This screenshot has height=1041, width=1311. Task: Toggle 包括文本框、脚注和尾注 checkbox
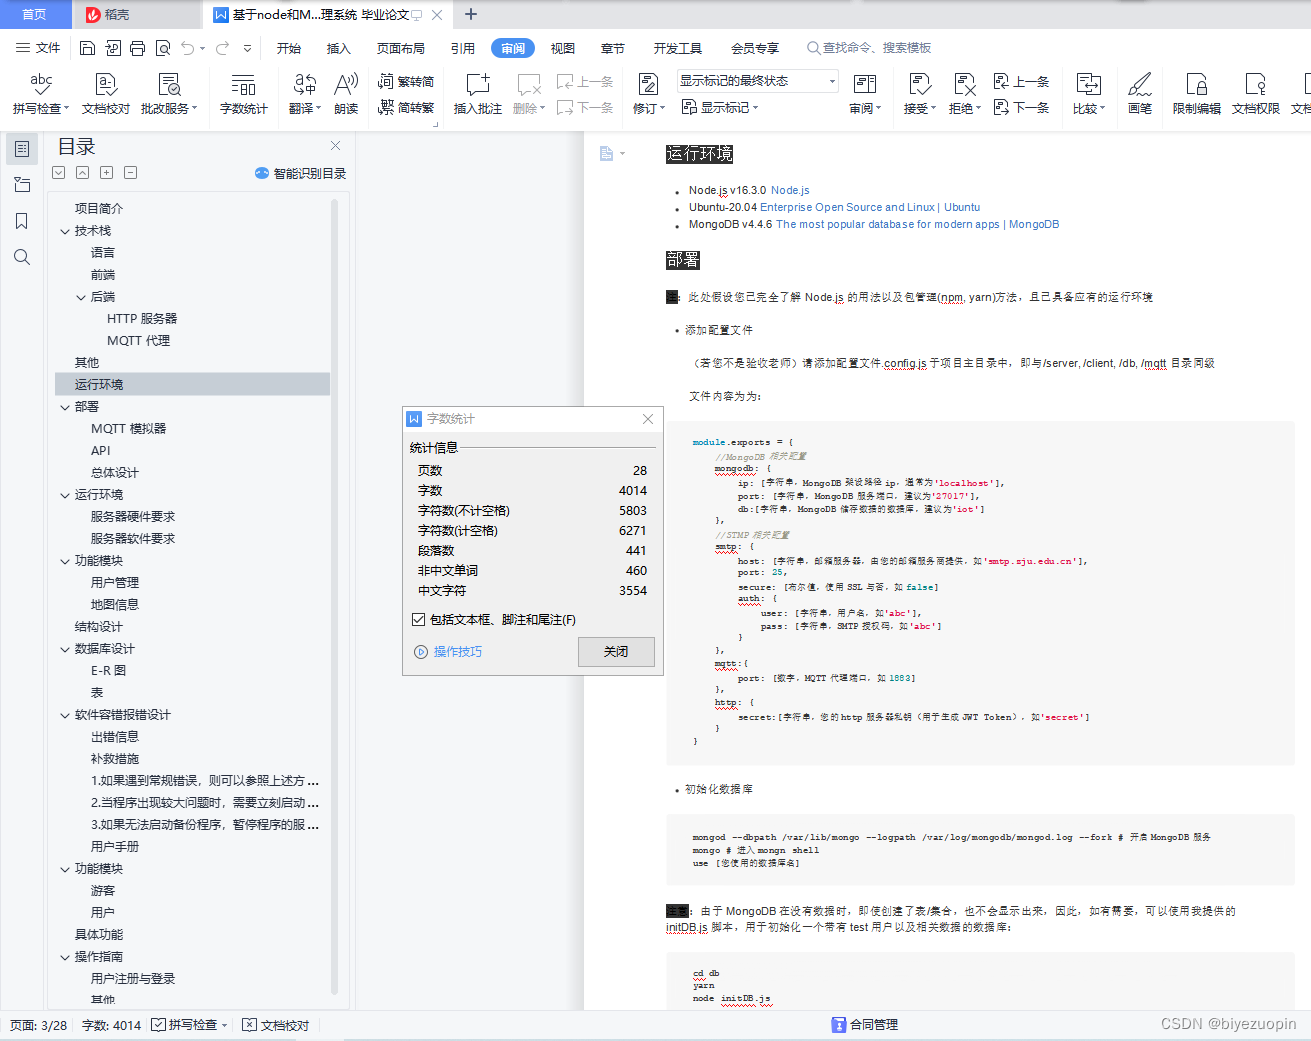coord(419,620)
